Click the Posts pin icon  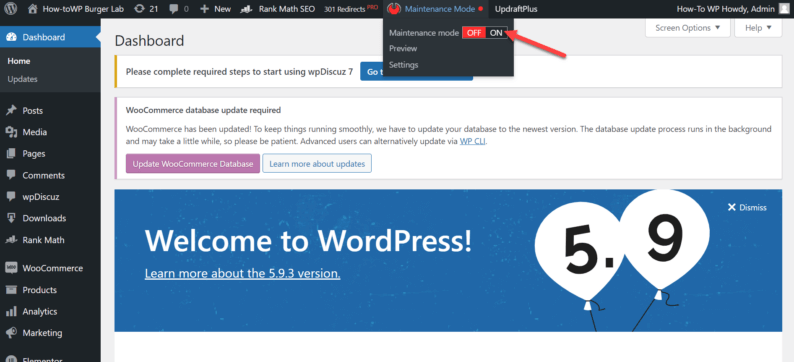coord(11,110)
